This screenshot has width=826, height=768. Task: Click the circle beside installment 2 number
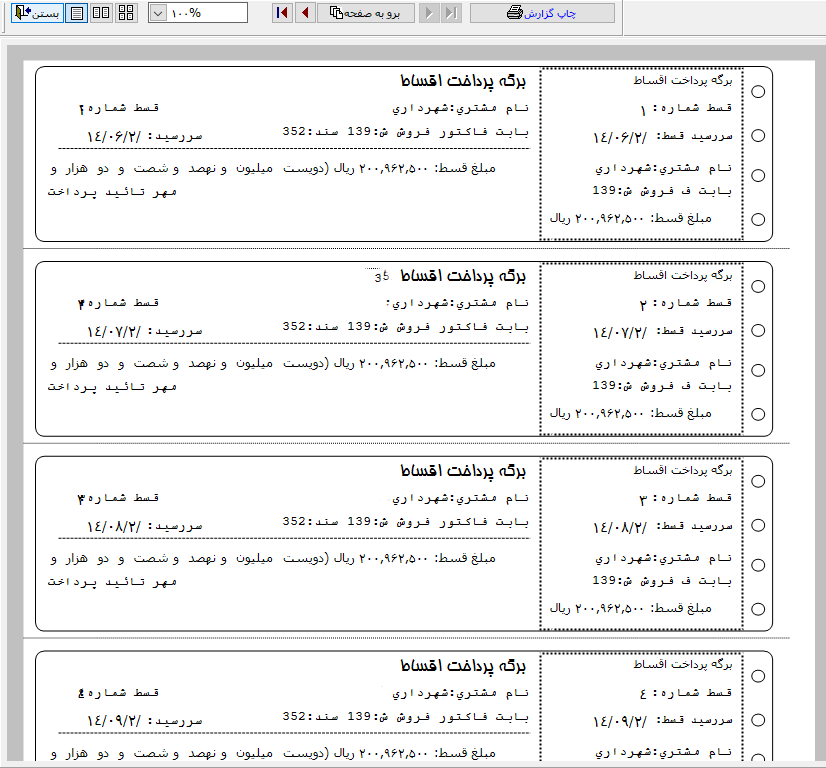pos(758,287)
